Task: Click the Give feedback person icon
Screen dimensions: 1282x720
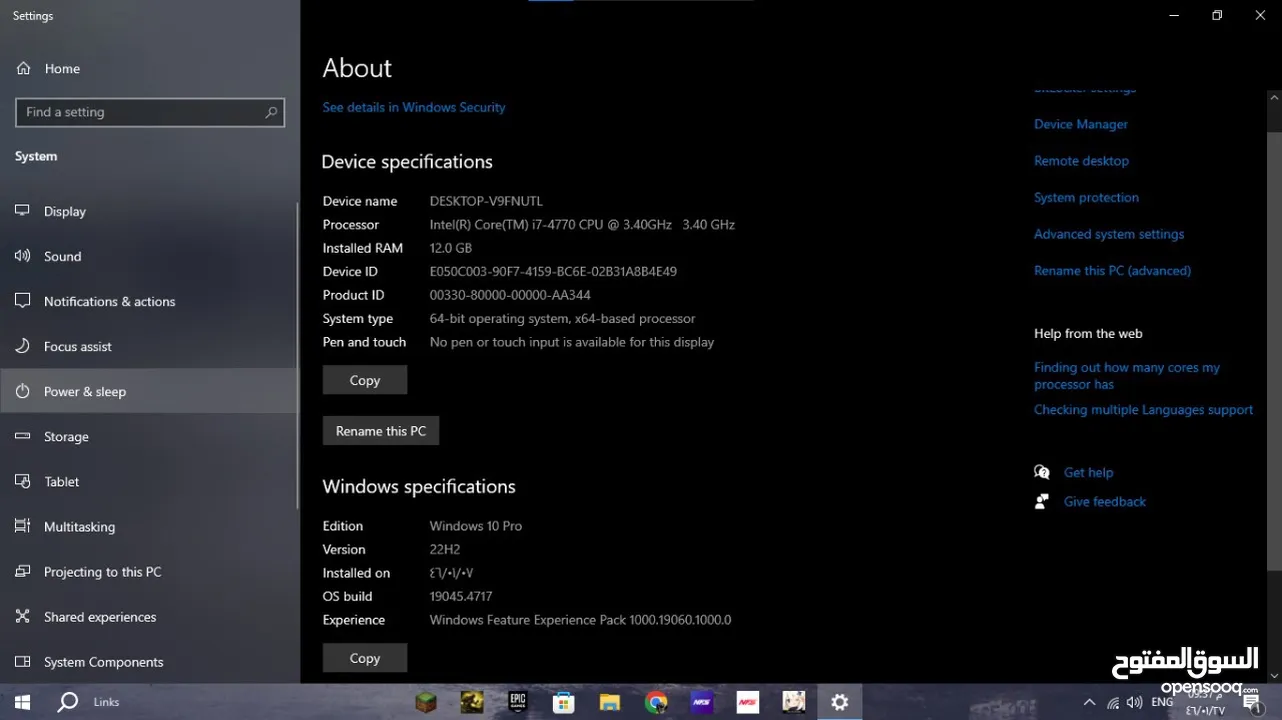Action: pos(1042,501)
